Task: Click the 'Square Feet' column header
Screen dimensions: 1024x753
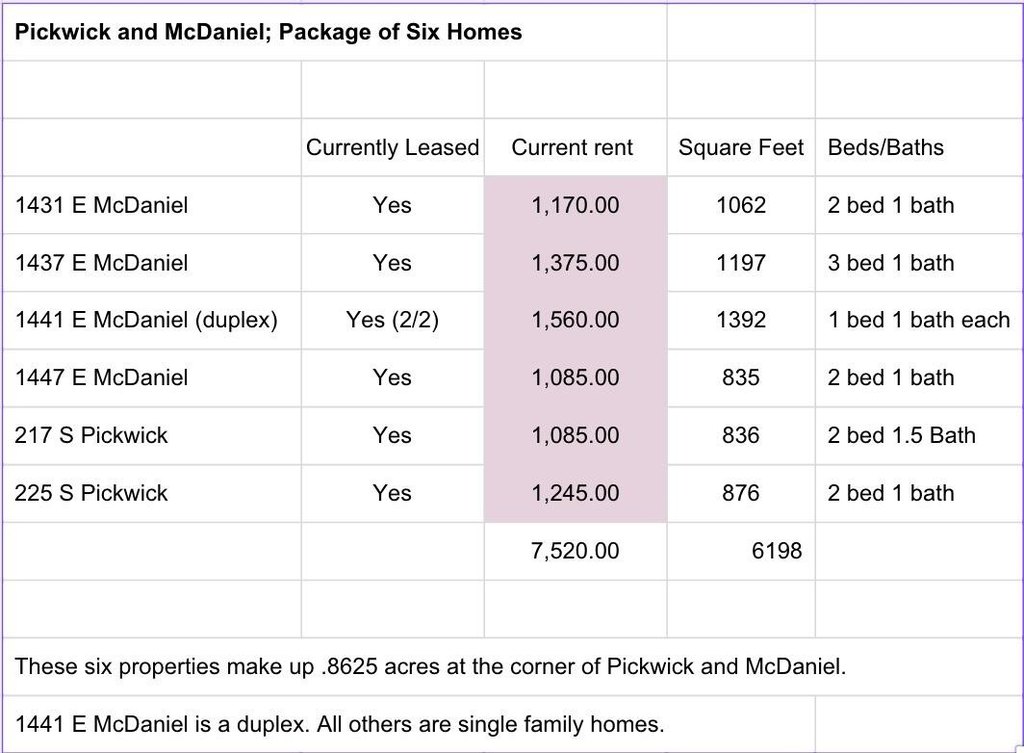Action: click(x=741, y=148)
